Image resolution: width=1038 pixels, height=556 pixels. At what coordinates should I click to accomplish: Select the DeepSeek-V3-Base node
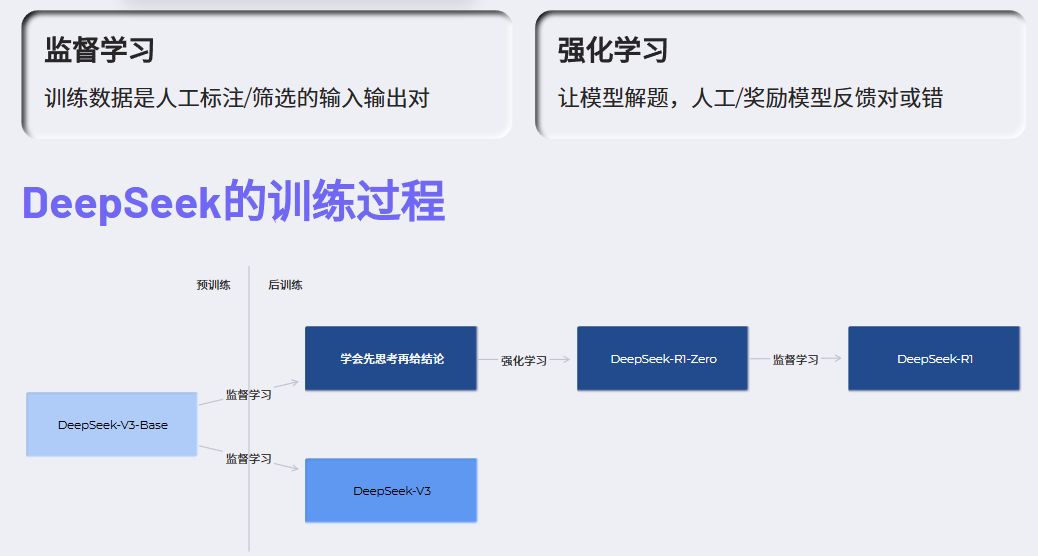coord(112,424)
